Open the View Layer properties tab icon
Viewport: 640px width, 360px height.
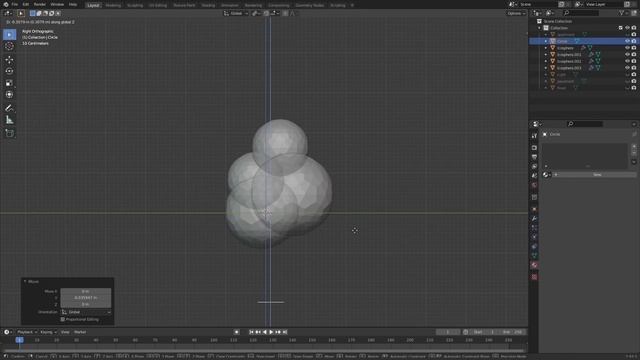tap(534, 167)
